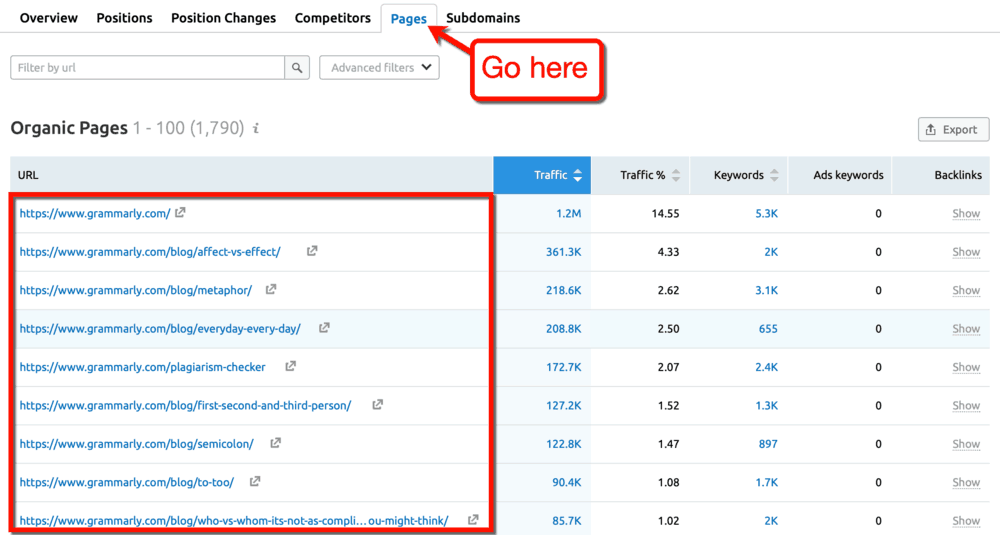Switch to the Positions tab
The width and height of the screenshot is (1000, 535).
pos(124,18)
